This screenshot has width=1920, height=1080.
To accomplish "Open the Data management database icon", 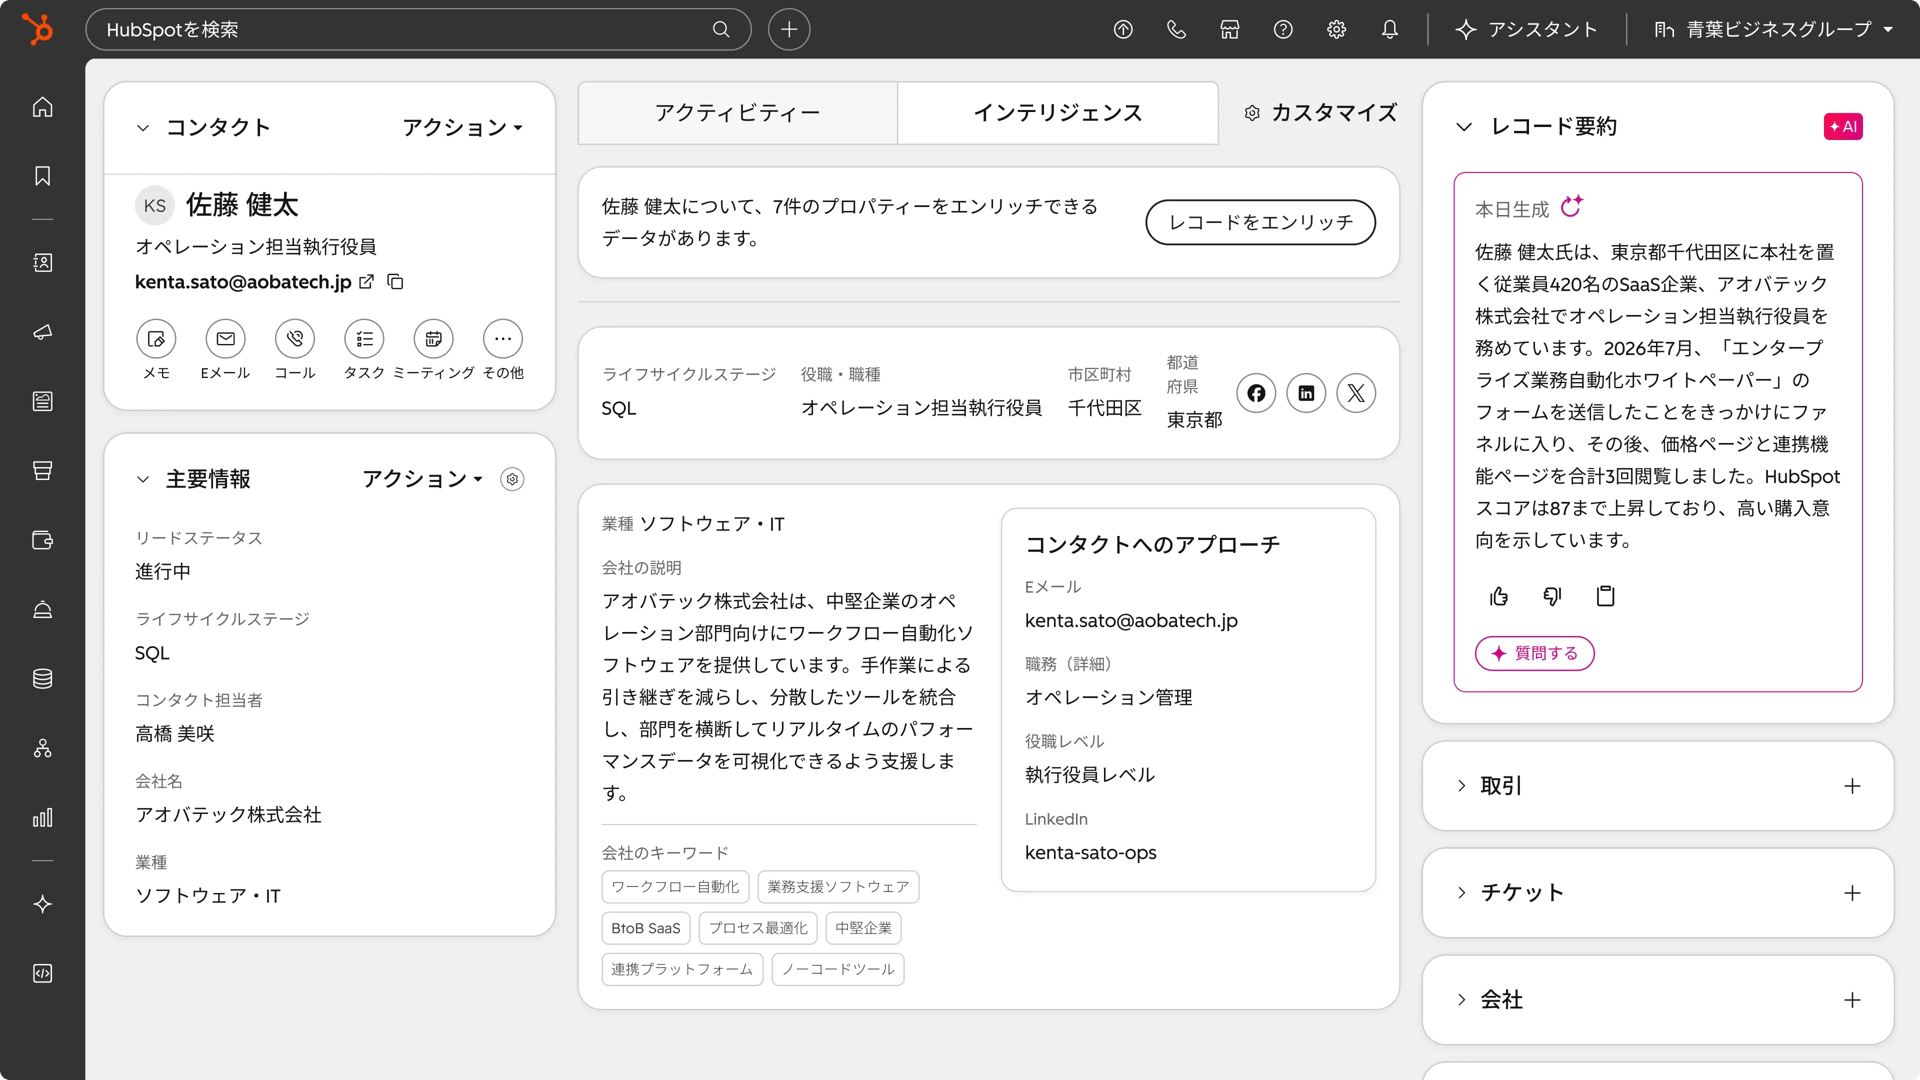I will tap(42, 679).
